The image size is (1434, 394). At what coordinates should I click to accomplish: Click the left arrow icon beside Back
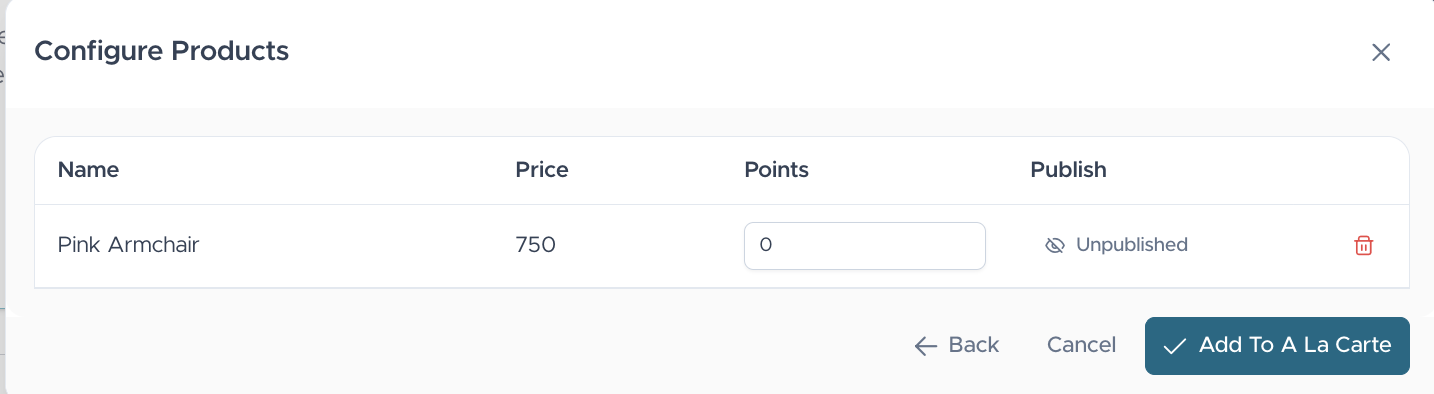point(925,346)
